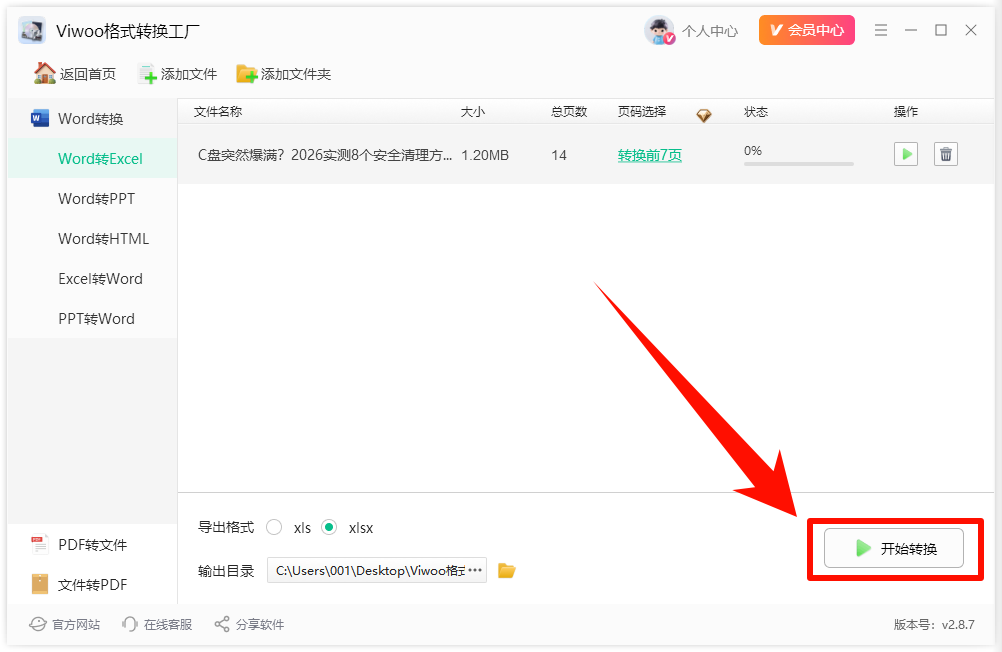Open the user avatar profile icon
The height and width of the screenshot is (652, 1002).
tap(659, 30)
